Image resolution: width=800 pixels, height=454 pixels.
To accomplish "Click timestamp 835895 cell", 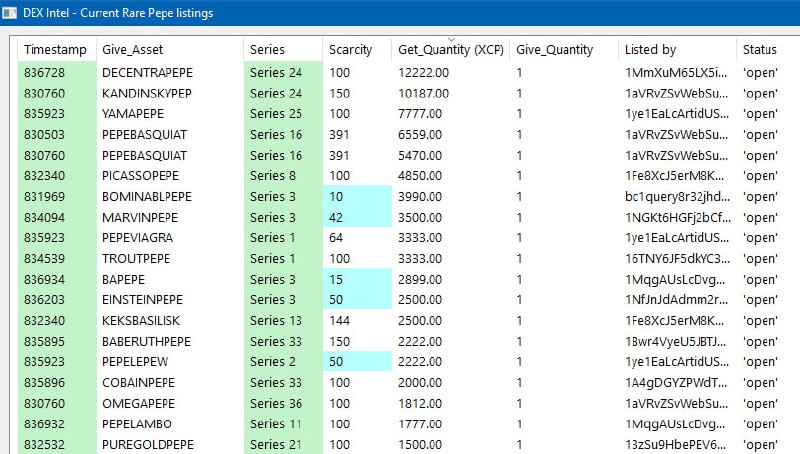I will point(57,341).
